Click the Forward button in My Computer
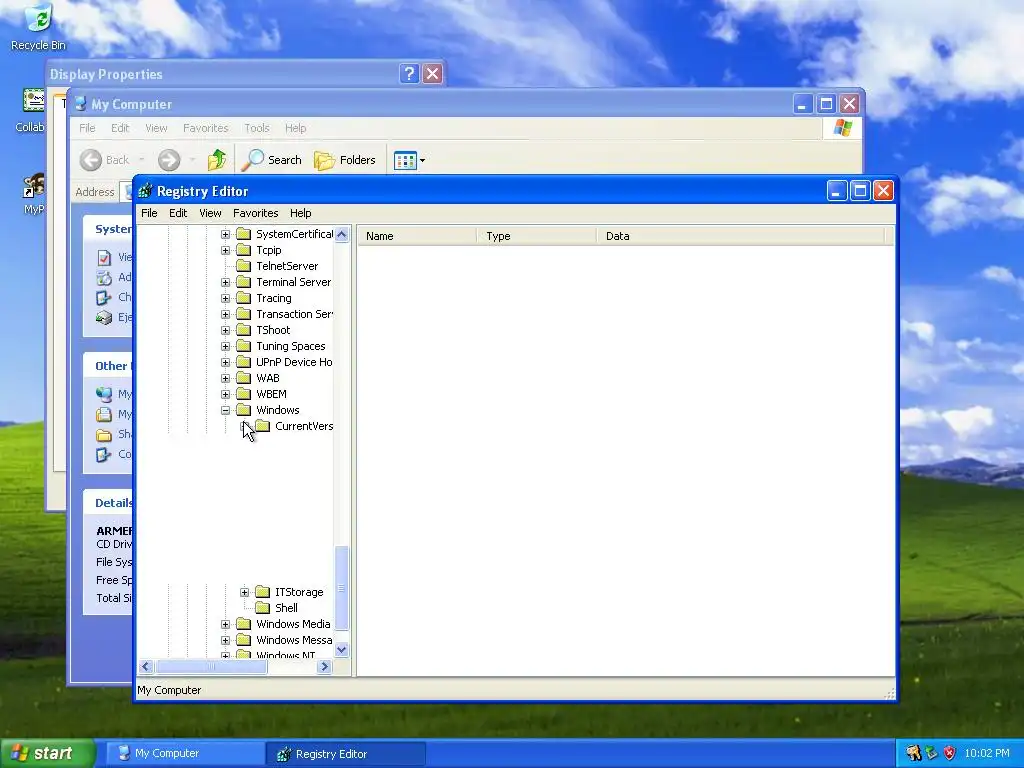The height and width of the screenshot is (768, 1024). [169, 160]
